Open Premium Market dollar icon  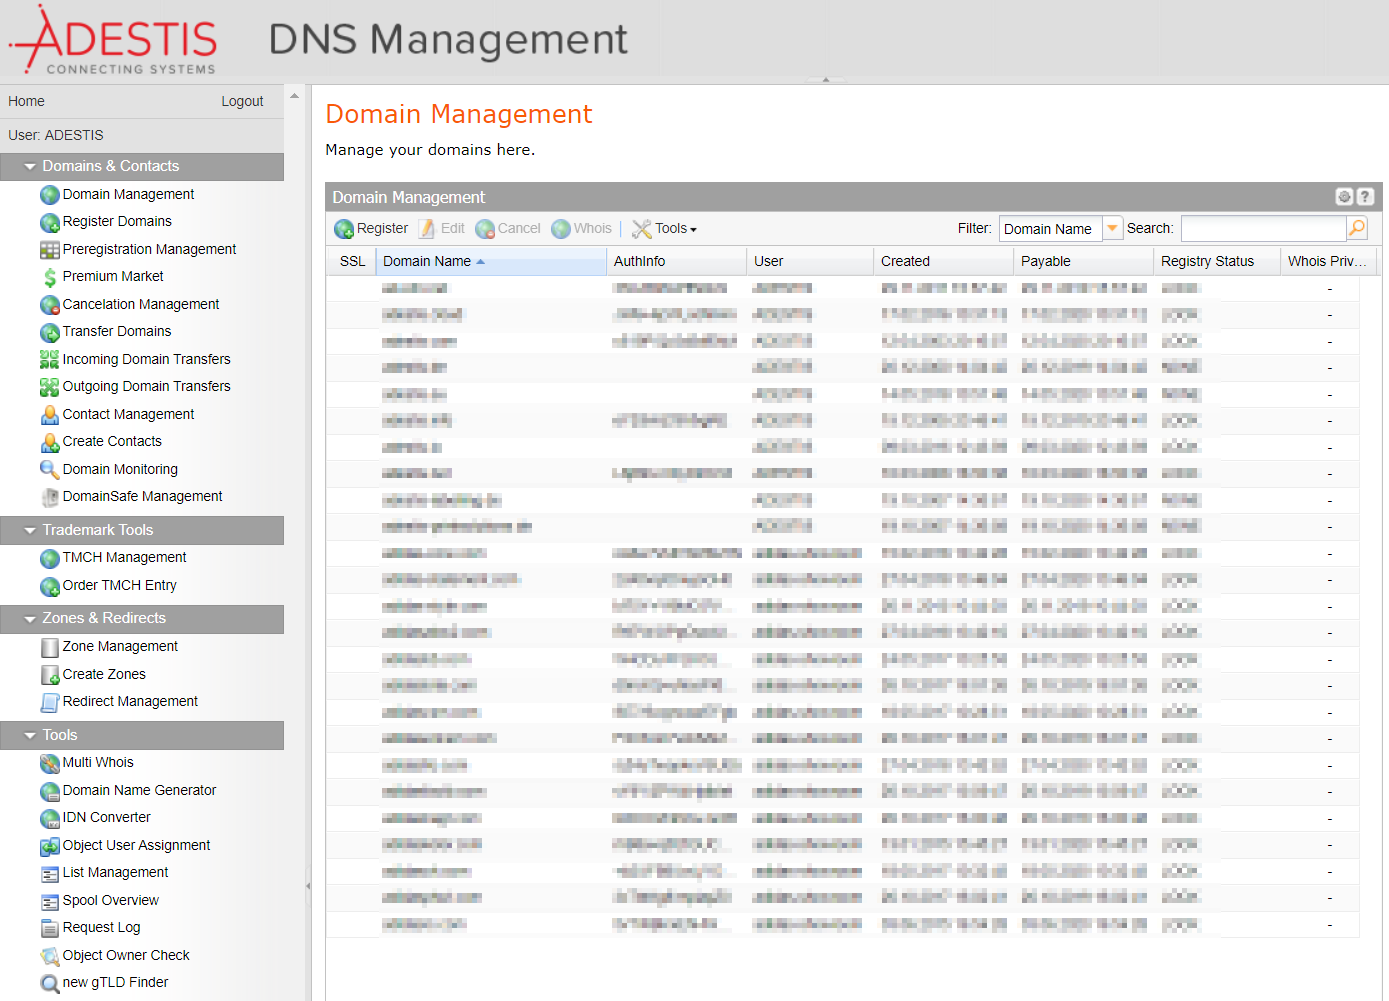50,277
